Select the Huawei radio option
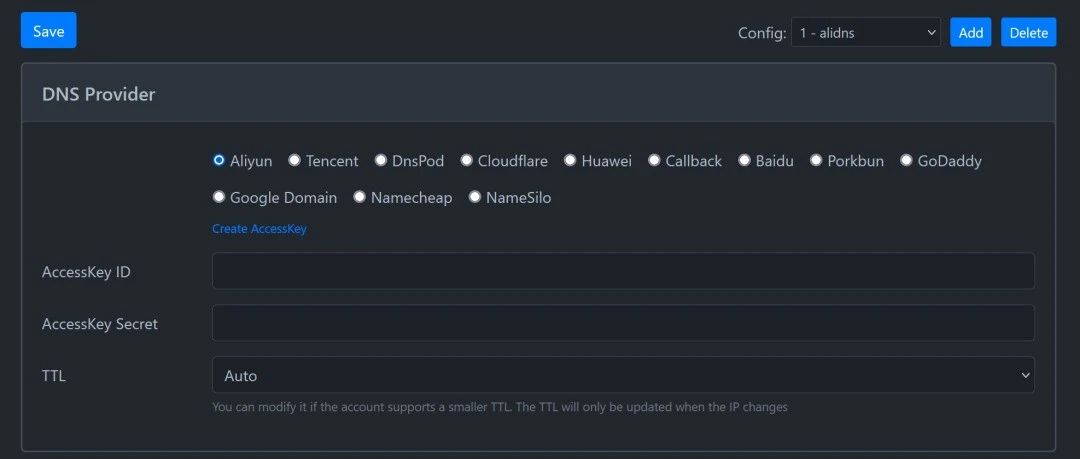1080x459 pixels. click(x=570, y=160)
